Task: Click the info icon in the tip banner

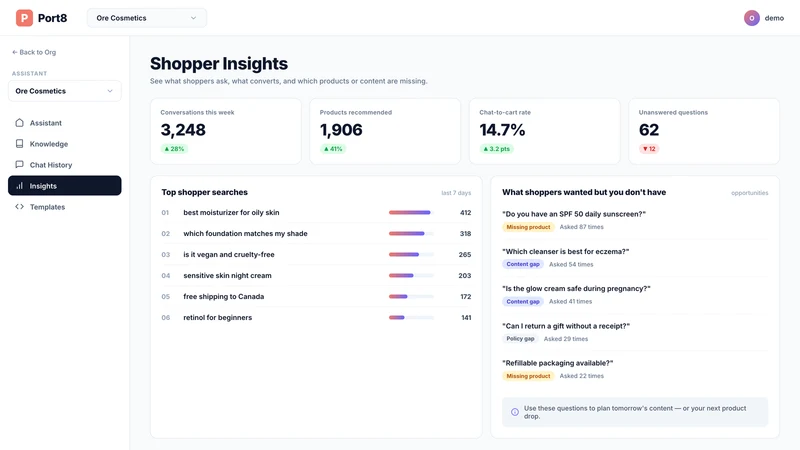Action: [x=515, y=412]
